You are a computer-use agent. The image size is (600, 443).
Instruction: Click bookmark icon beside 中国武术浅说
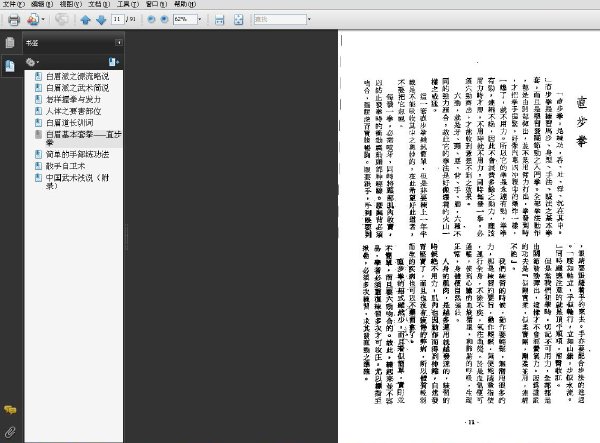click(38, 178)
